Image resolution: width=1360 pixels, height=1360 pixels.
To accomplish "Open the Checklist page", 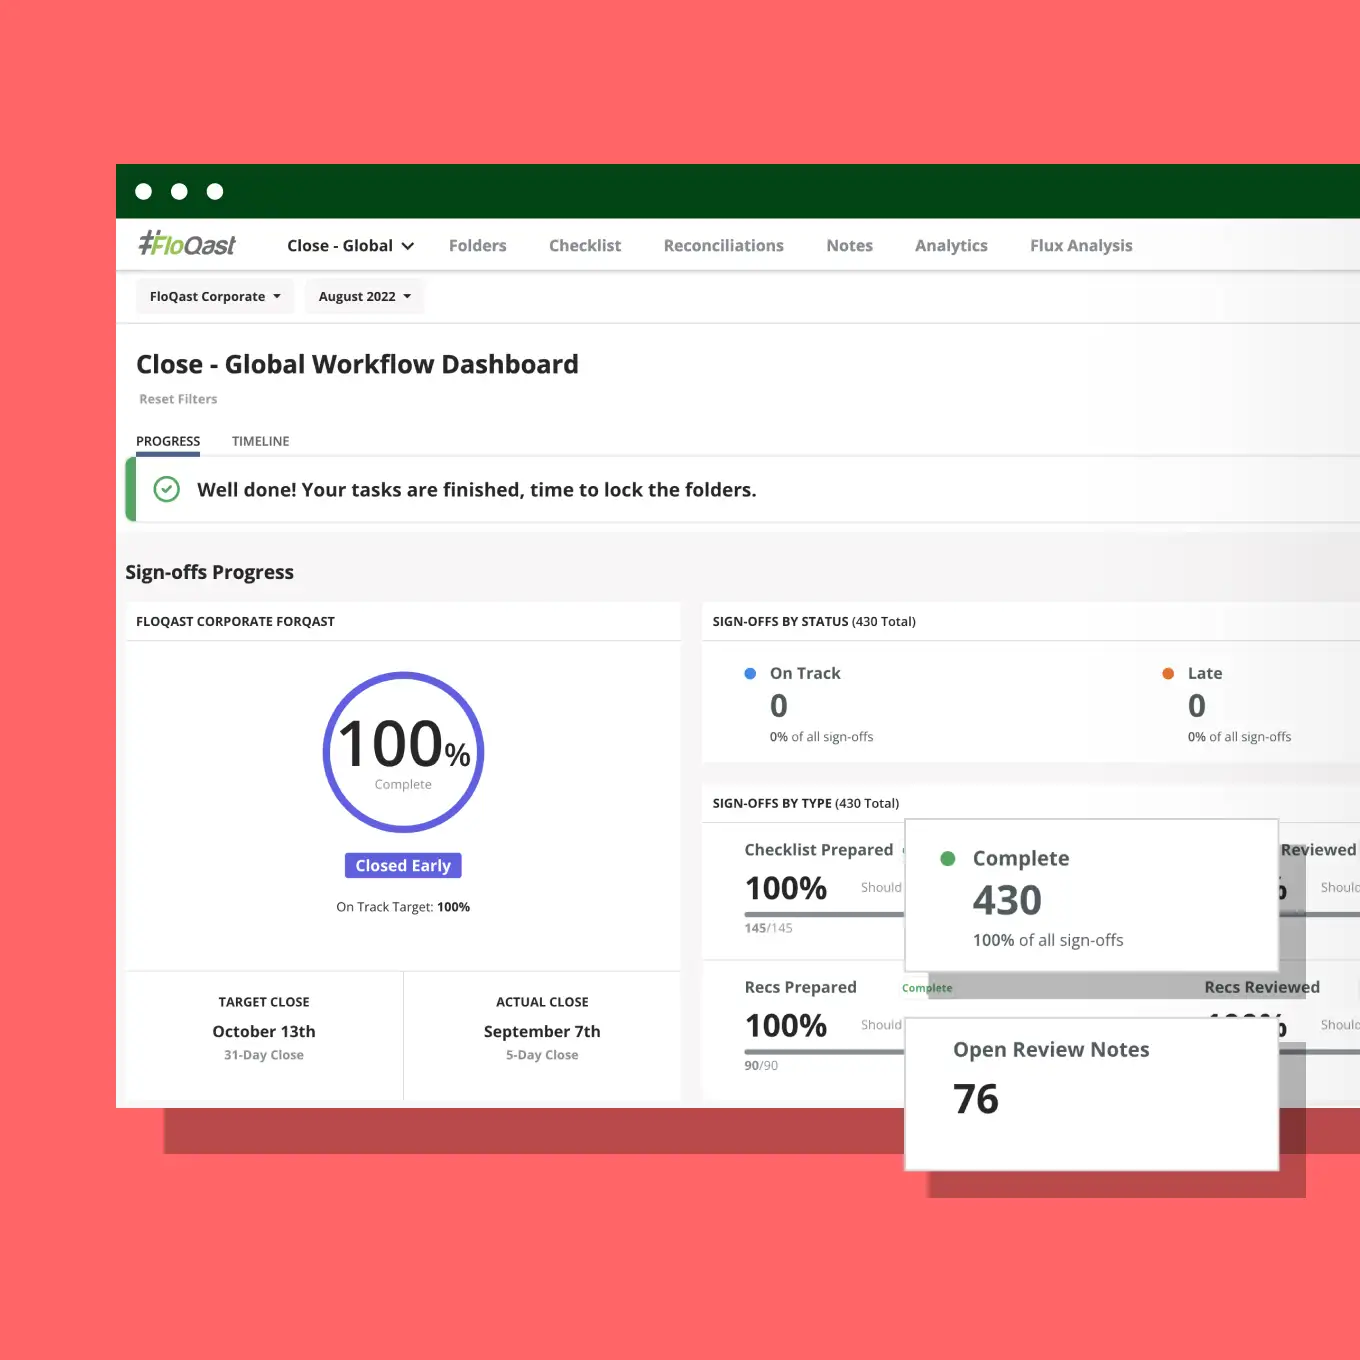I will pyautogui.click(x=585, y=246).
